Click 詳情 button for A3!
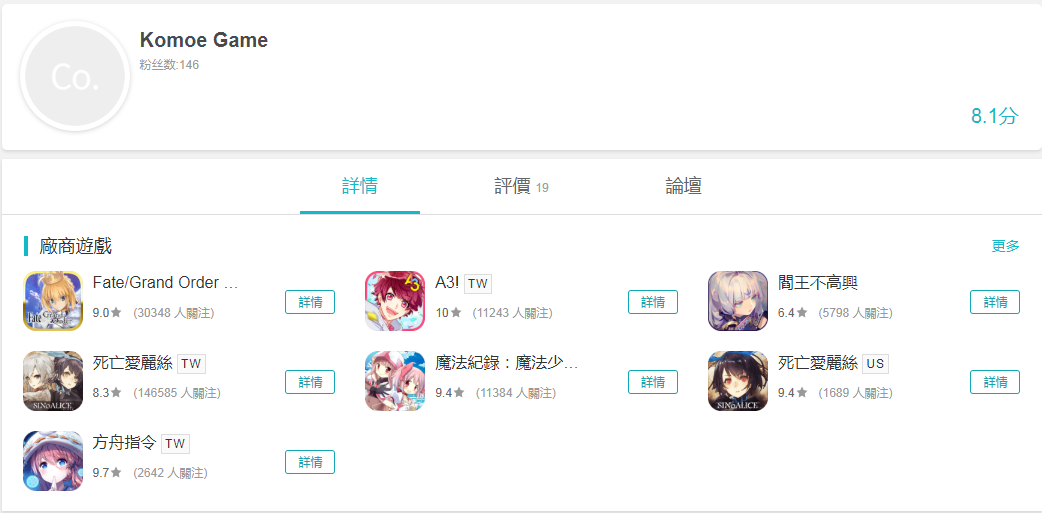 [653, 302]
